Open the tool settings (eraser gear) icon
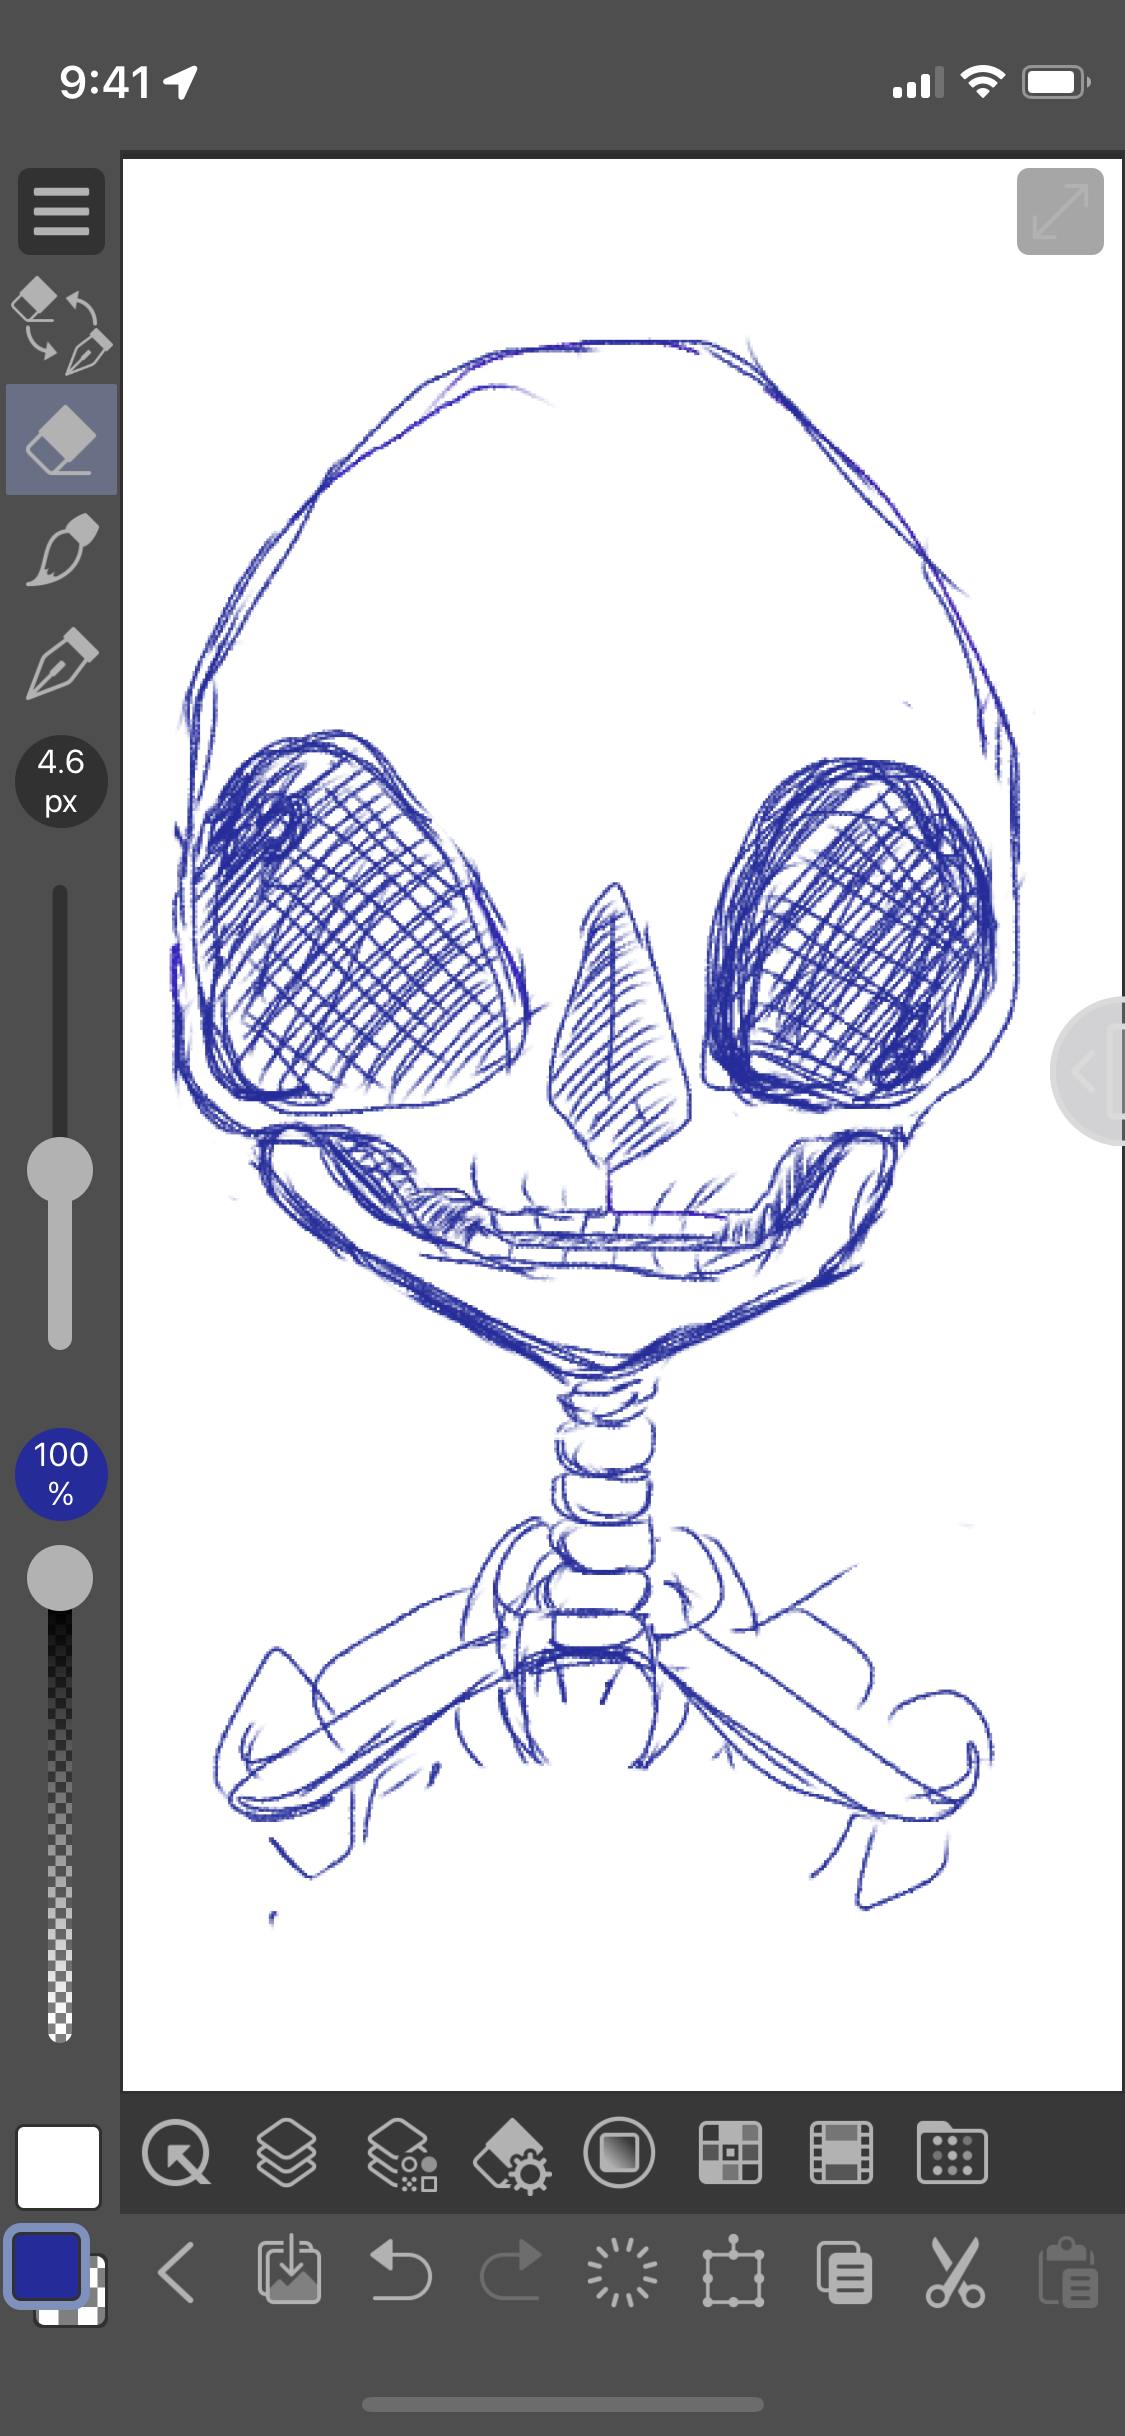This screenshot has height=2436, width=1125. [511, 2156]
